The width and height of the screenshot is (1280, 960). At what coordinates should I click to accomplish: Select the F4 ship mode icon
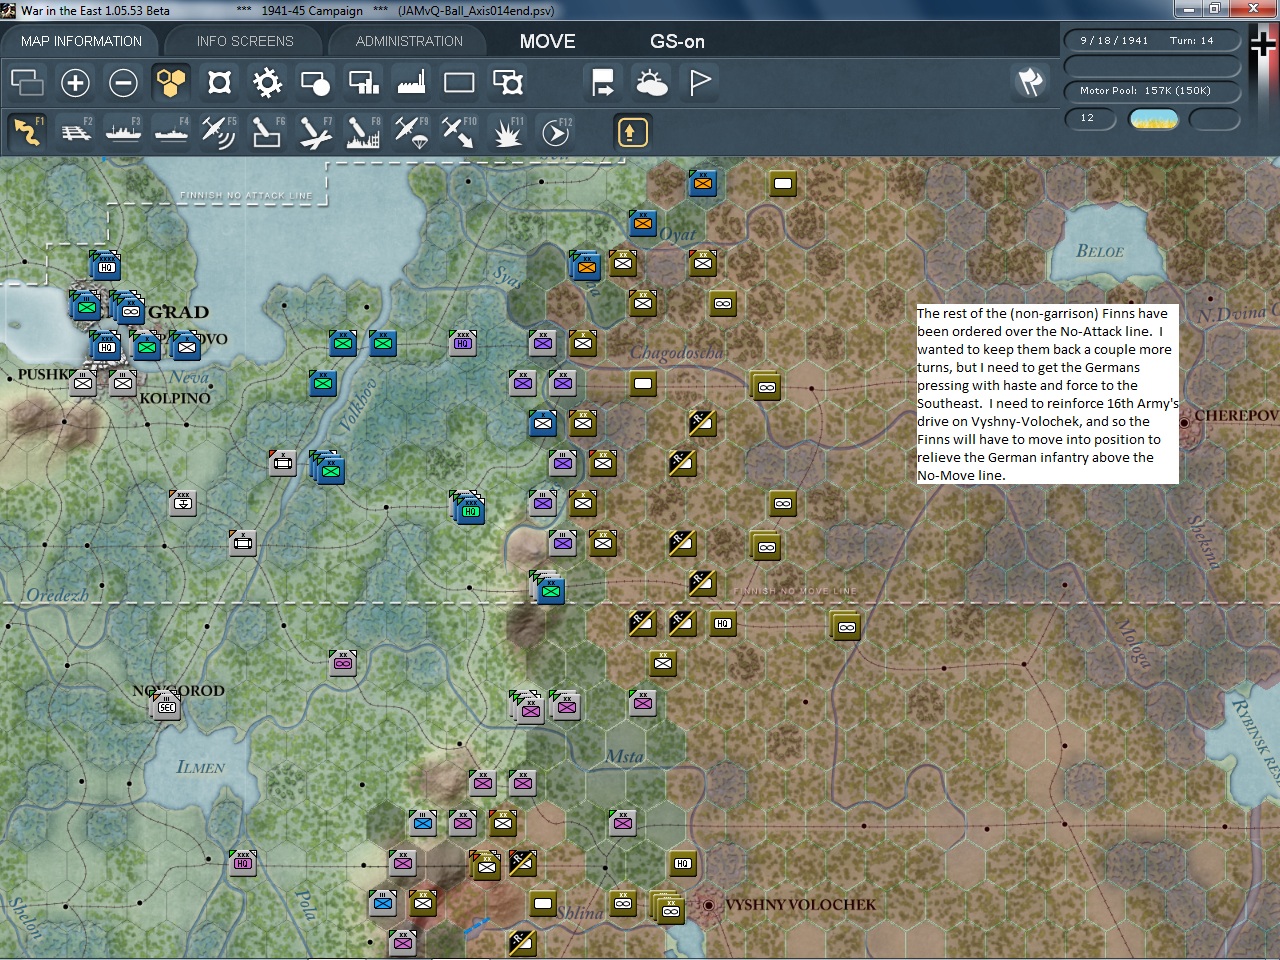click(x=171, y=132)
